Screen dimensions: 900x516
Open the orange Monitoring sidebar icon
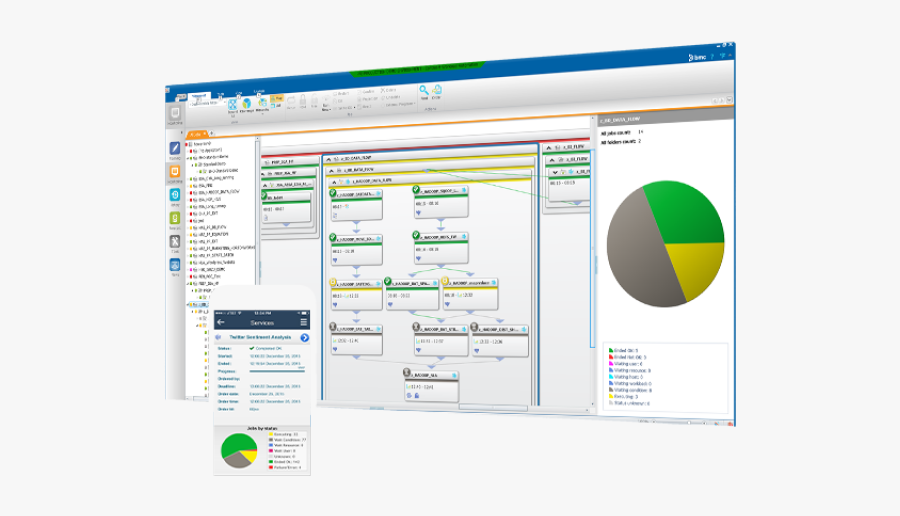[175, 173]
